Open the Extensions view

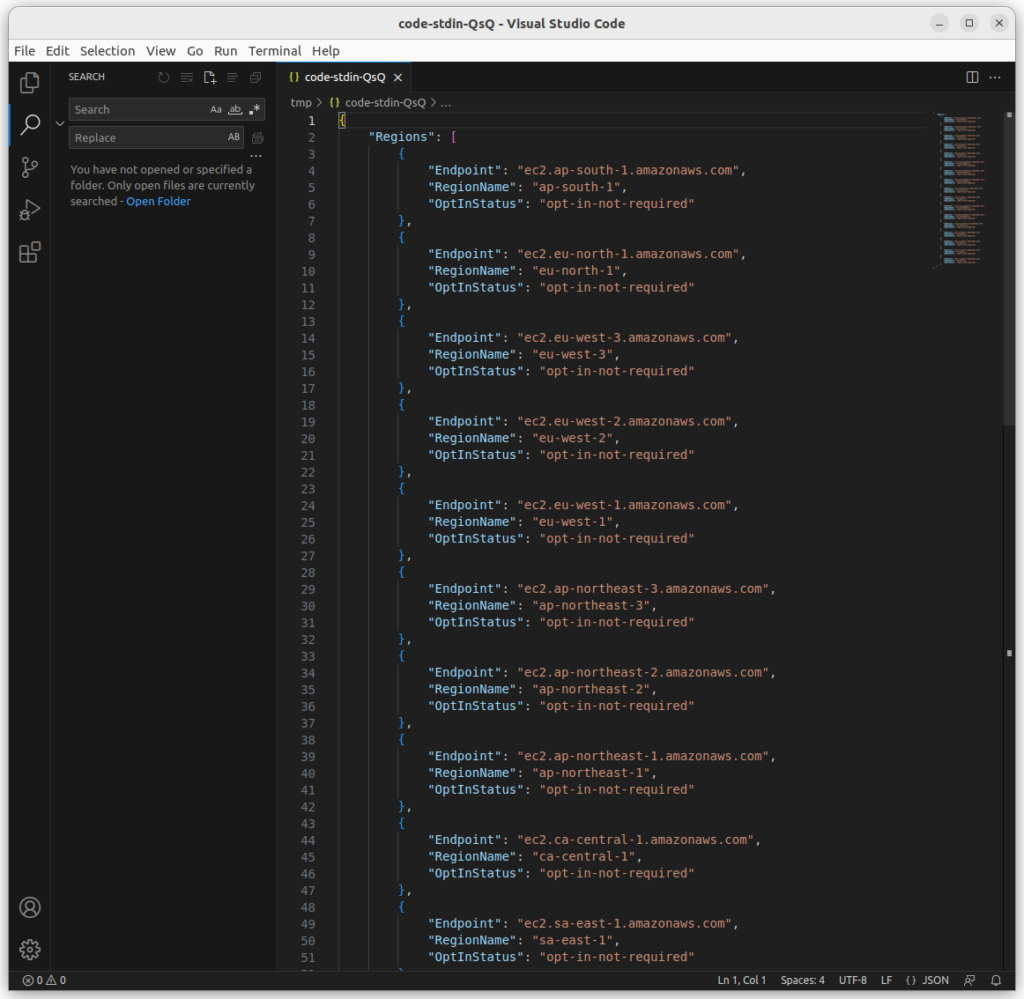pyautogui.click(x=29, y=252)
